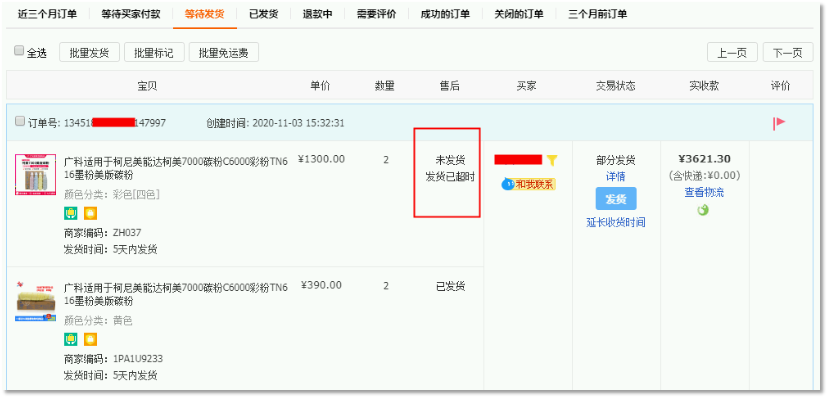Tick the 全选 select-all checkbox
The image size is (827, 397).
coord(19,51)
